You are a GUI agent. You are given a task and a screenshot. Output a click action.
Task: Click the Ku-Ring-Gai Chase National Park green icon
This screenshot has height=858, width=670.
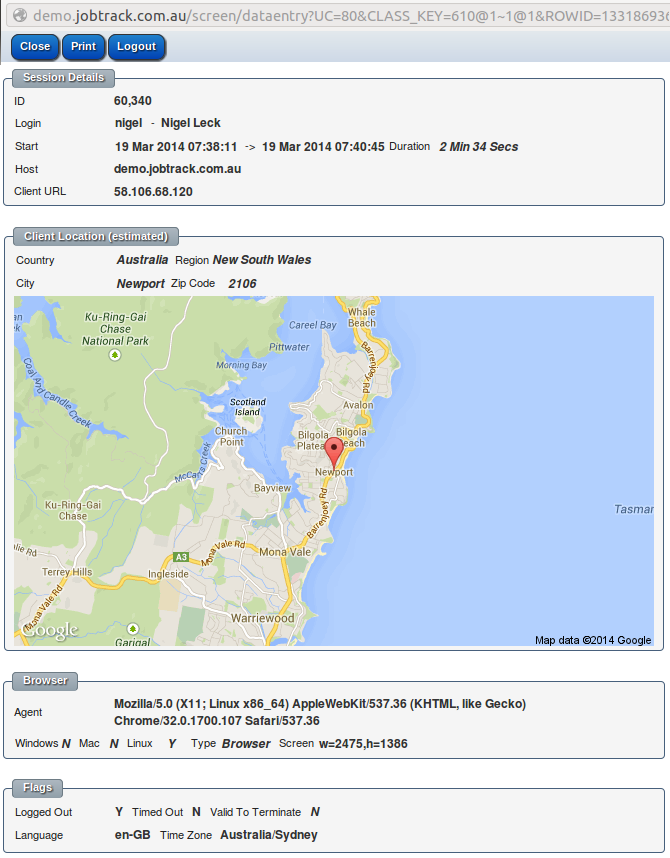(116, 355)
